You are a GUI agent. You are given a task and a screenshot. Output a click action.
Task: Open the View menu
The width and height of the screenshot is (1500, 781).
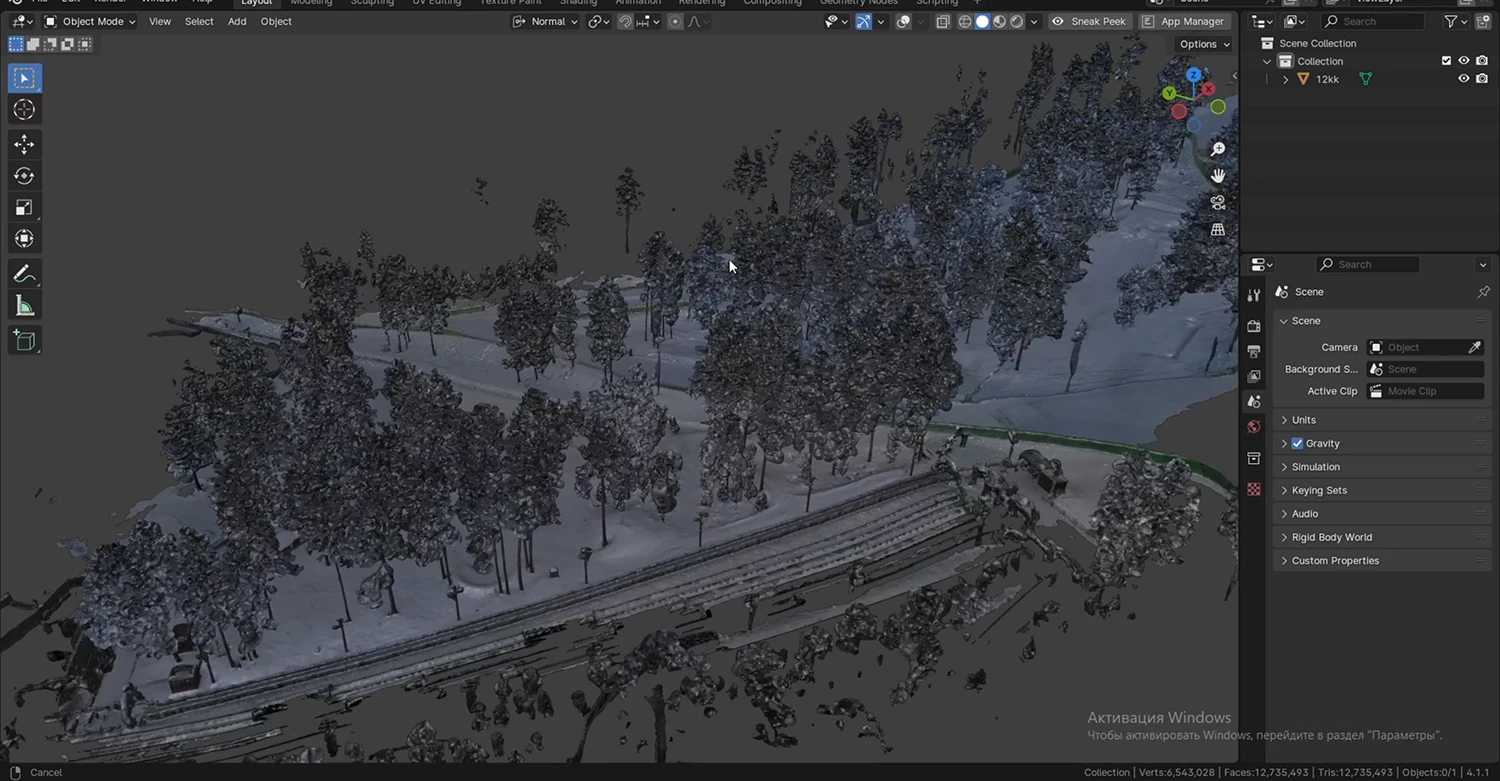(x=160, y=21)
